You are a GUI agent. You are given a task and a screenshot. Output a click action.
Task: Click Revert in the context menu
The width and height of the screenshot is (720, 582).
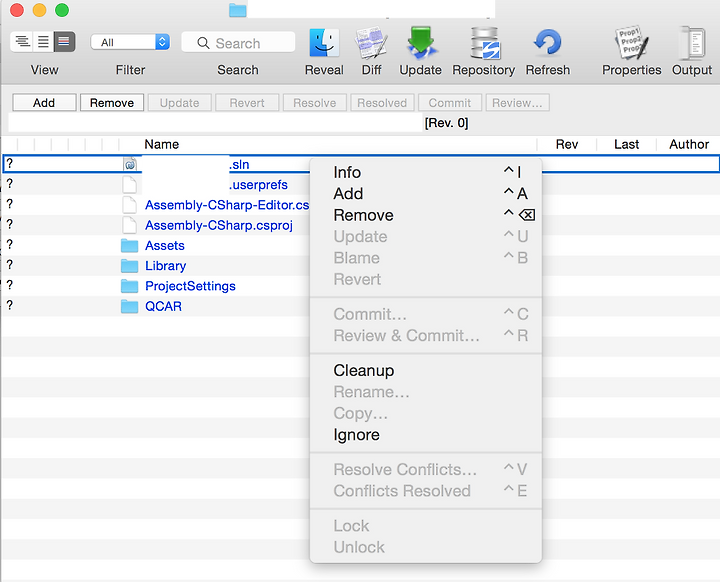point(426,279)
